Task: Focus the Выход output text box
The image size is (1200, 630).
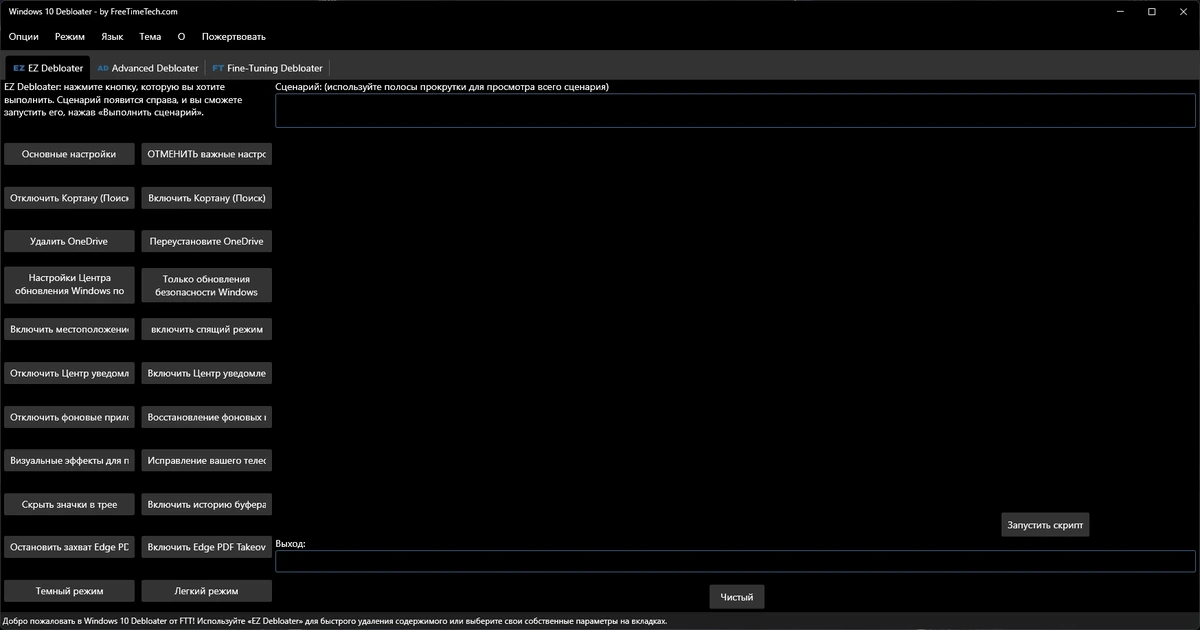Action: [x=735, y=561]
